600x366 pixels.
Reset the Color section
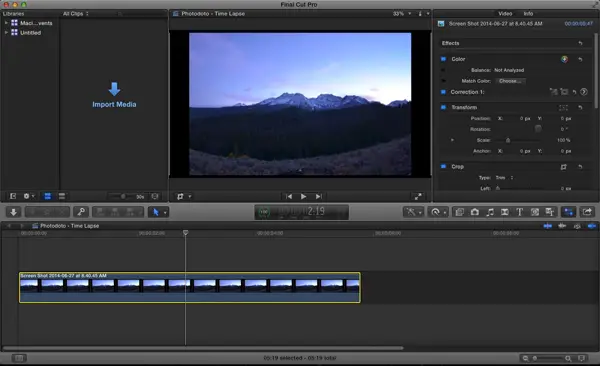(580, 59)
